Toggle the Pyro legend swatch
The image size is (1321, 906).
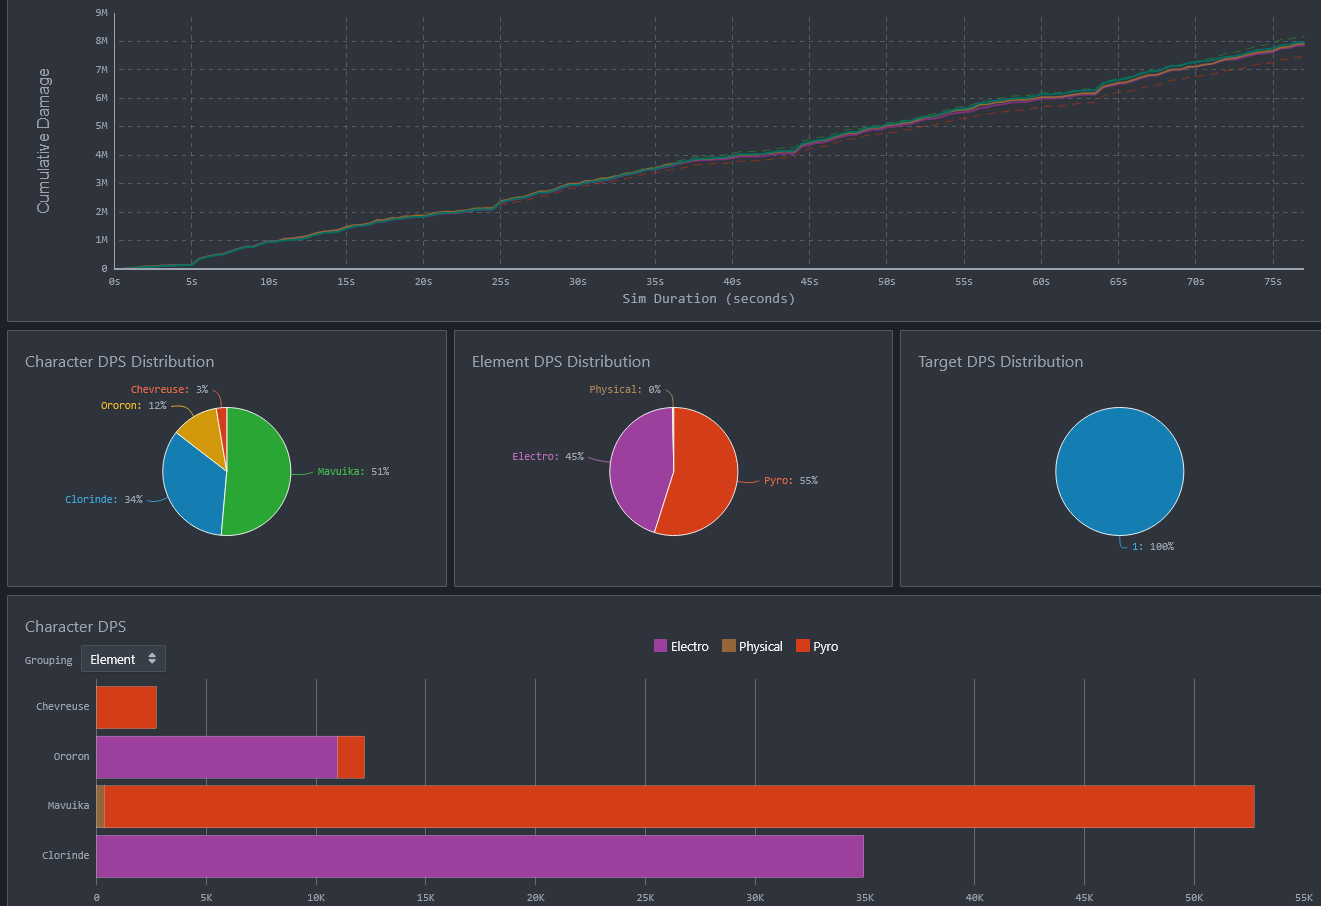802,646
